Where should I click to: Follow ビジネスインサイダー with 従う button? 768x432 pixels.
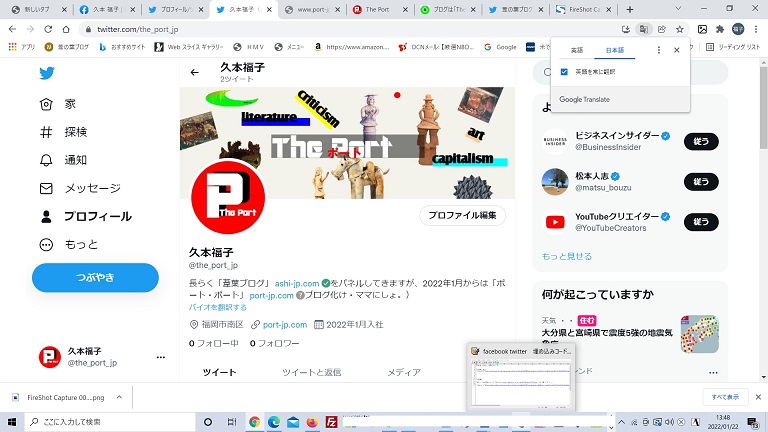[x=701, y=142]
